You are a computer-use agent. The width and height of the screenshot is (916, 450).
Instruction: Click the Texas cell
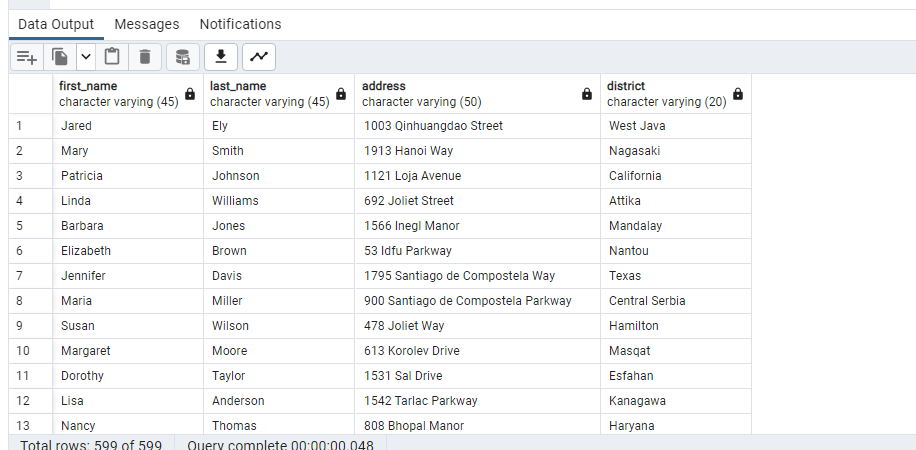click(676, 276)
